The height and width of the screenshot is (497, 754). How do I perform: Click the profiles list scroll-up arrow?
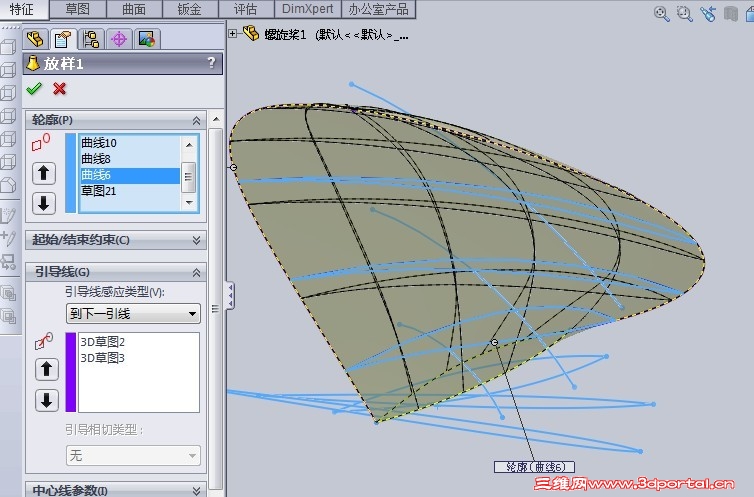189,144
